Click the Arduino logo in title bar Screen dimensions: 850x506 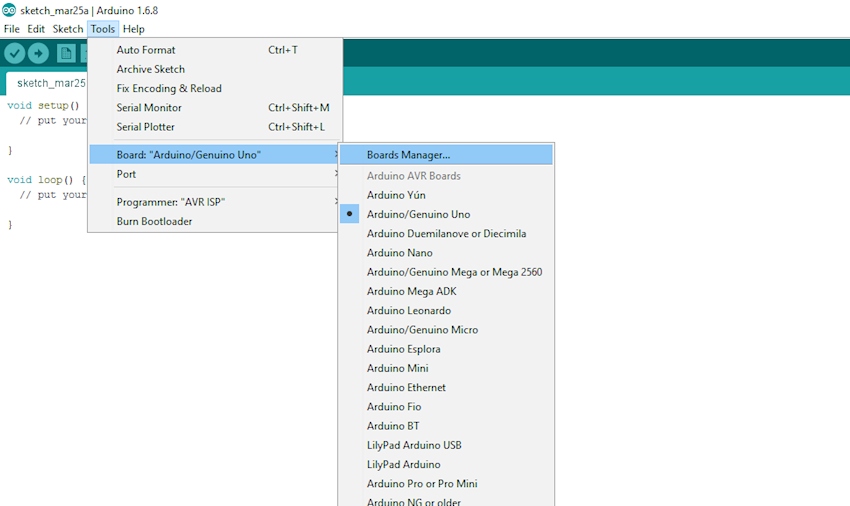9,10
